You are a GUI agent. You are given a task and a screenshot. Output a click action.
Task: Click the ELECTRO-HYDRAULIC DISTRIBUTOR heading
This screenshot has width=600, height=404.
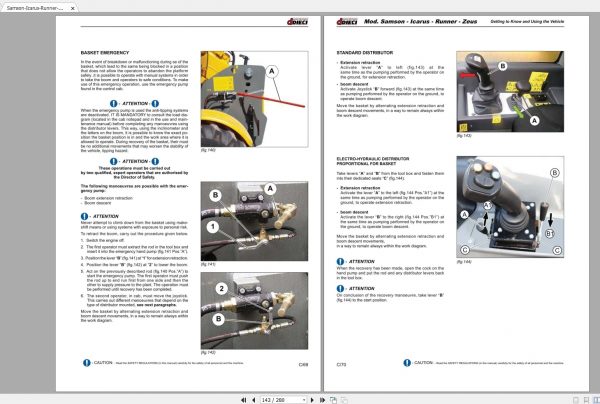coord(373,161)
